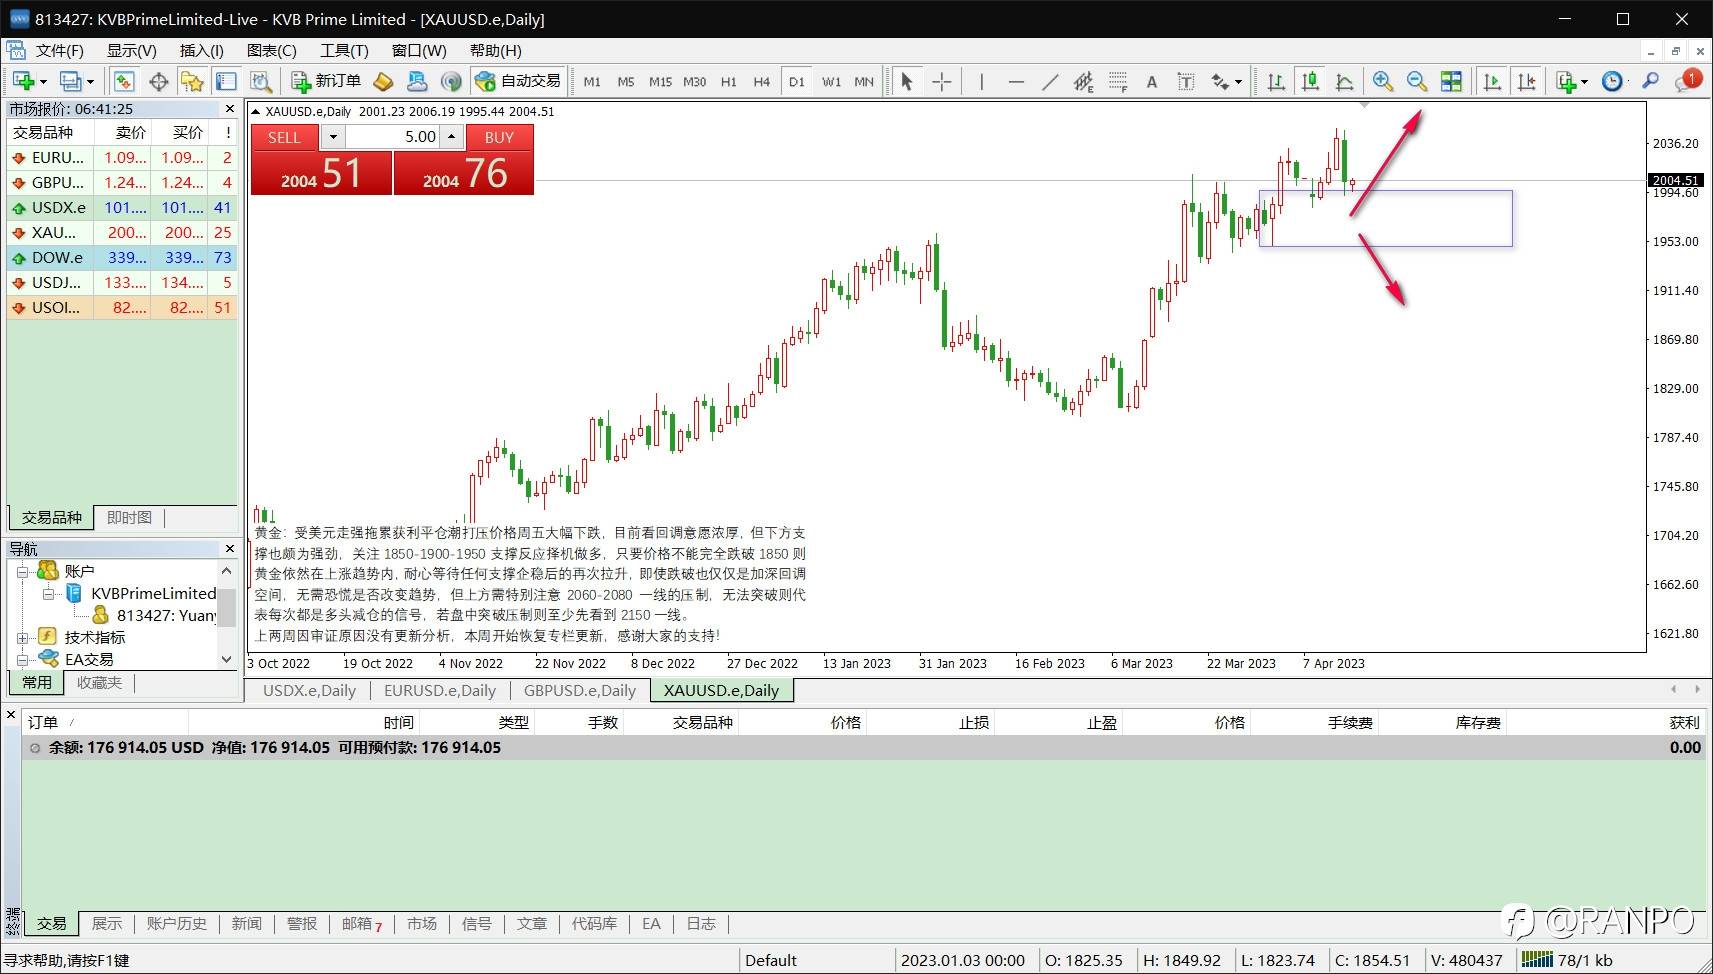Screen dimensions: 1713x974
Task: Draw a horizontal line tool
Action: point(1016,81)
